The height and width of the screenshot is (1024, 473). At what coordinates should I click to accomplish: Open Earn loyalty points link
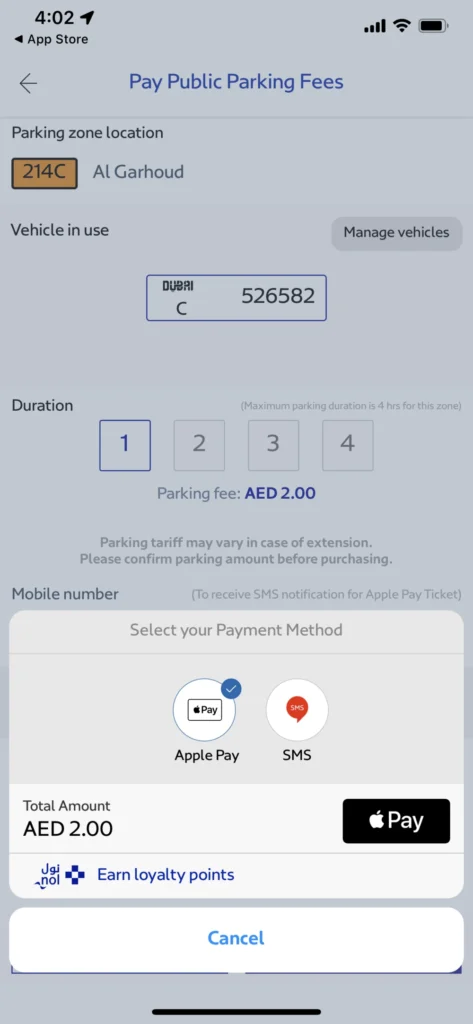click(x=165, y=874)
